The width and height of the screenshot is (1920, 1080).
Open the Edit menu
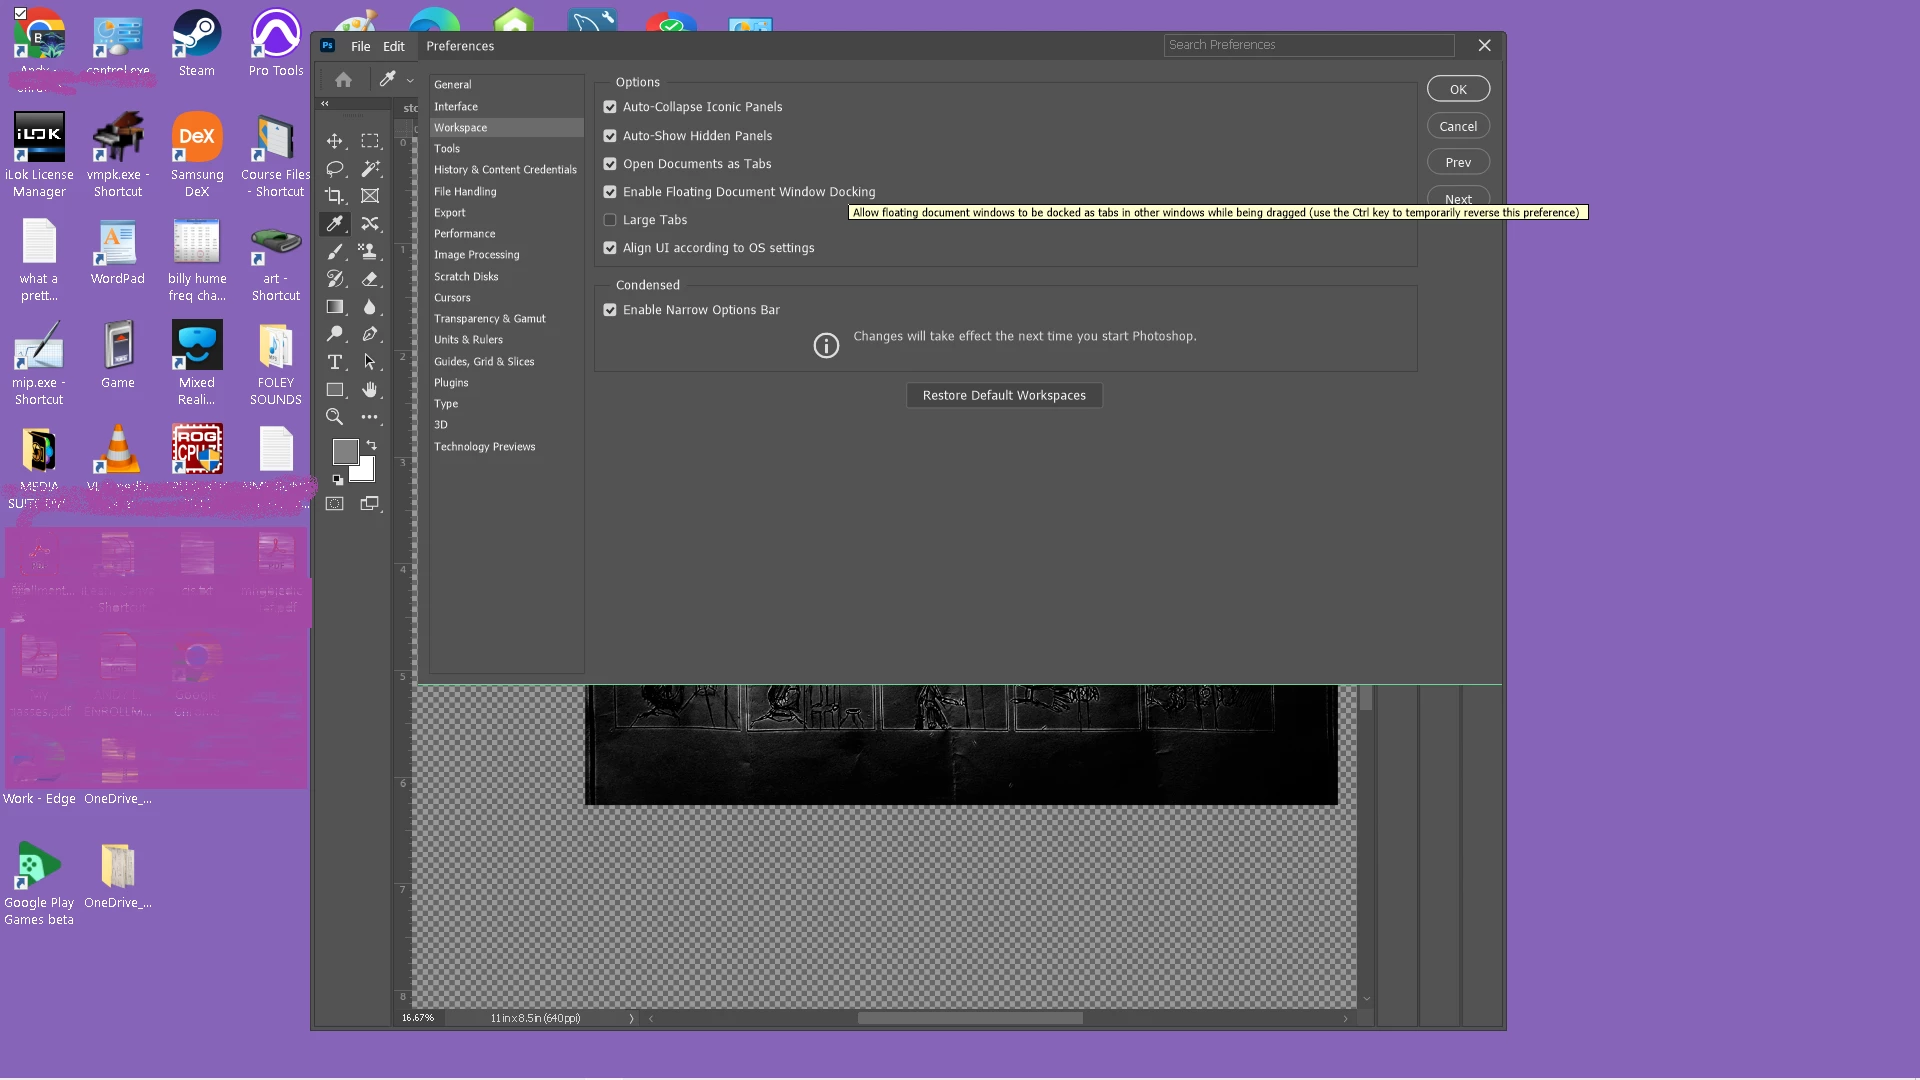coord(394,46)
